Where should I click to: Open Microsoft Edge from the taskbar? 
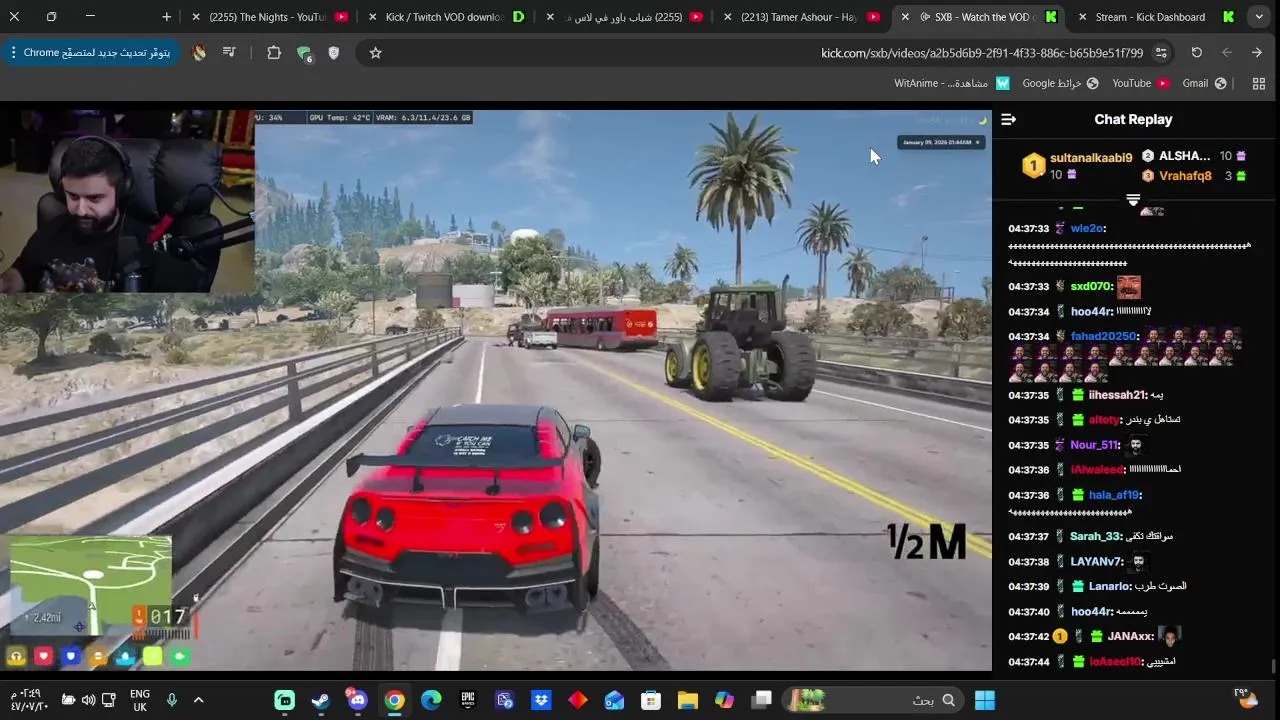431,700
